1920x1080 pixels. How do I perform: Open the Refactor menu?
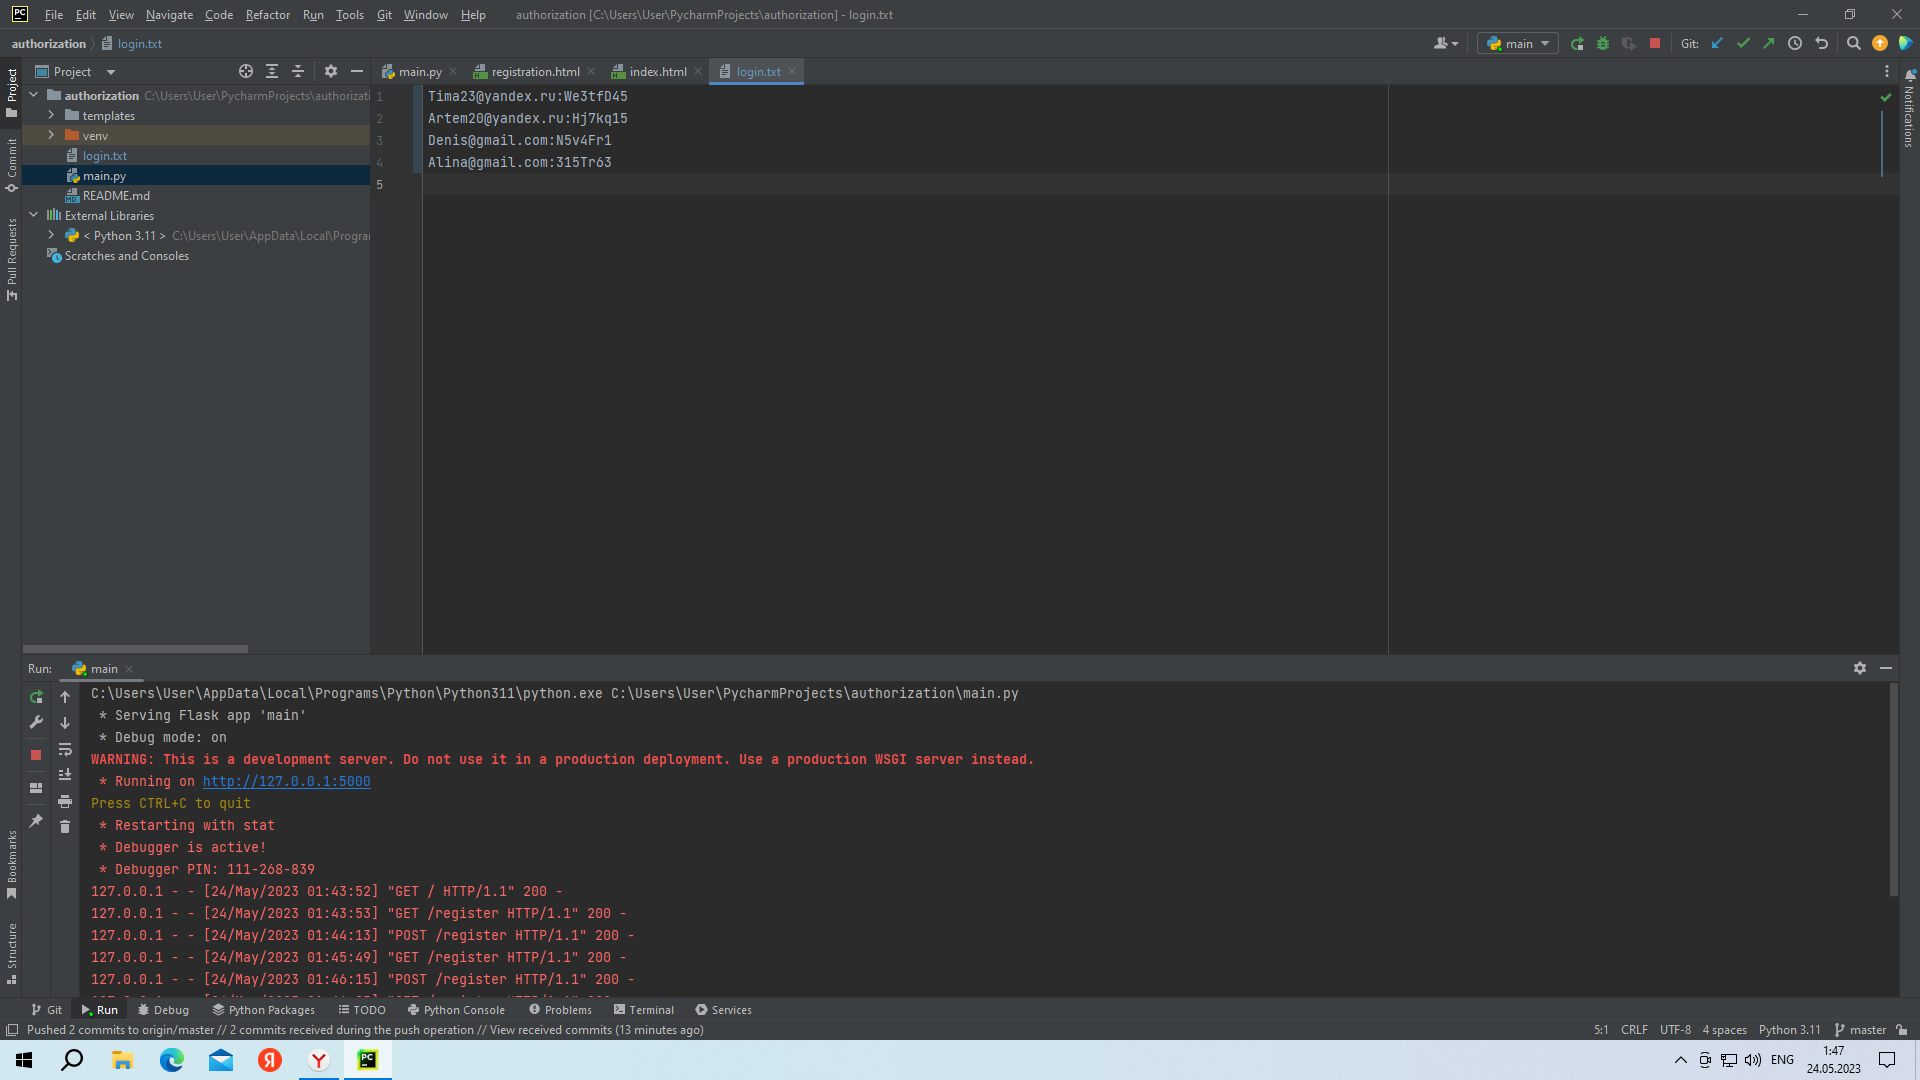pyautogui.click(x=267, y=15)
